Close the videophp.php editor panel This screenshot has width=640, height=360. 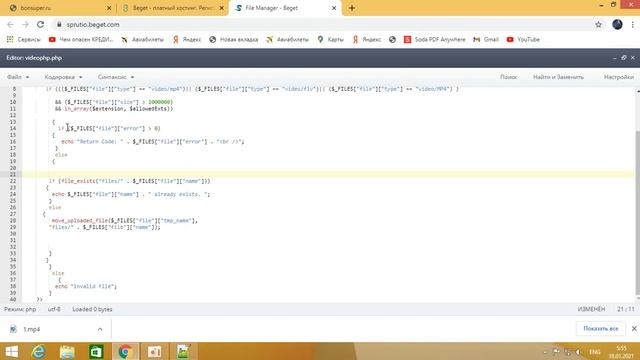click(x=633, y=58)
